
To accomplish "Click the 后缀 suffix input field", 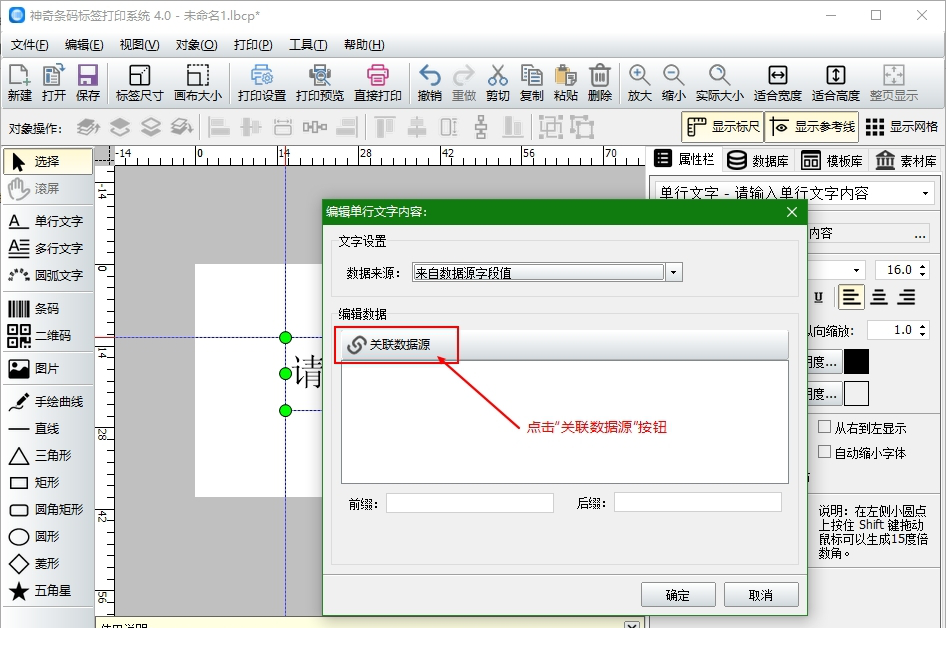I will click(697, 501).
